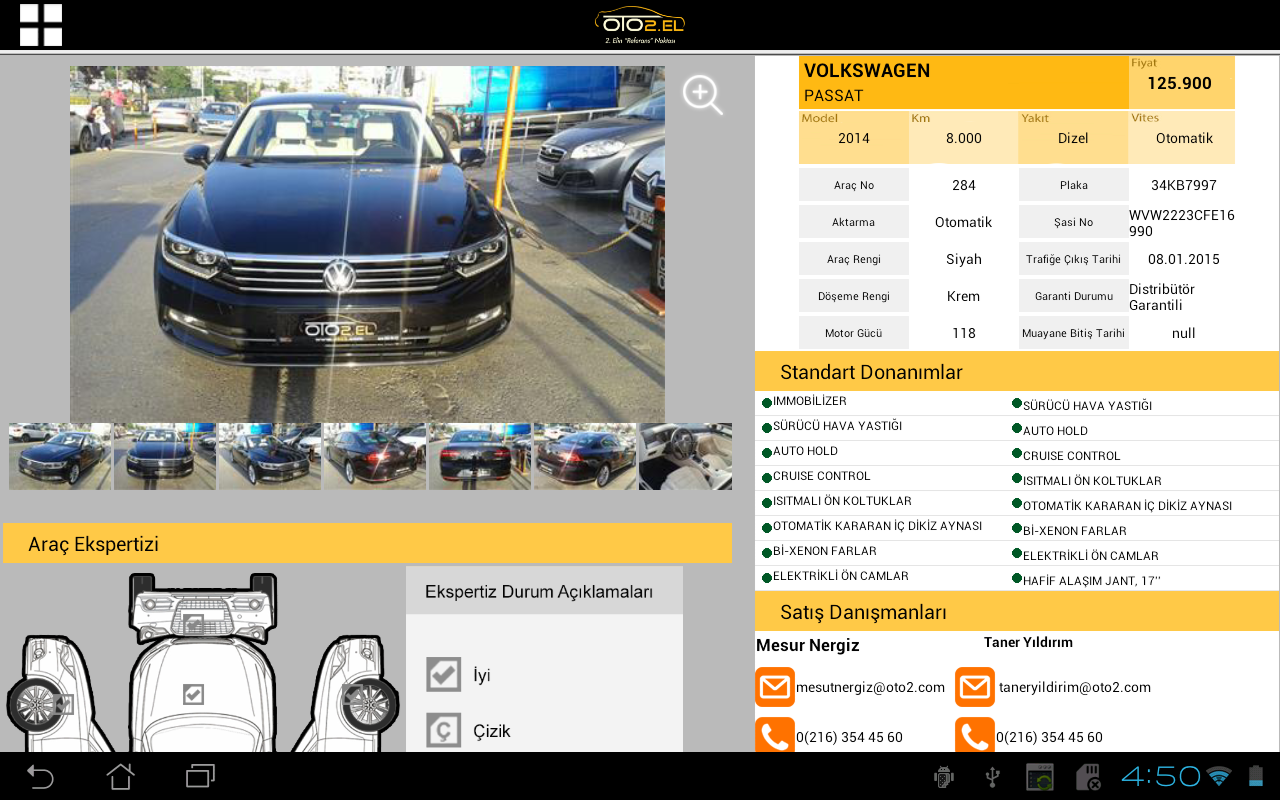Image resolution: width=1280 pixels, height=800 pixels.
Task: Select third thumbnail with open hood
Action: click(x=270, y=456)
